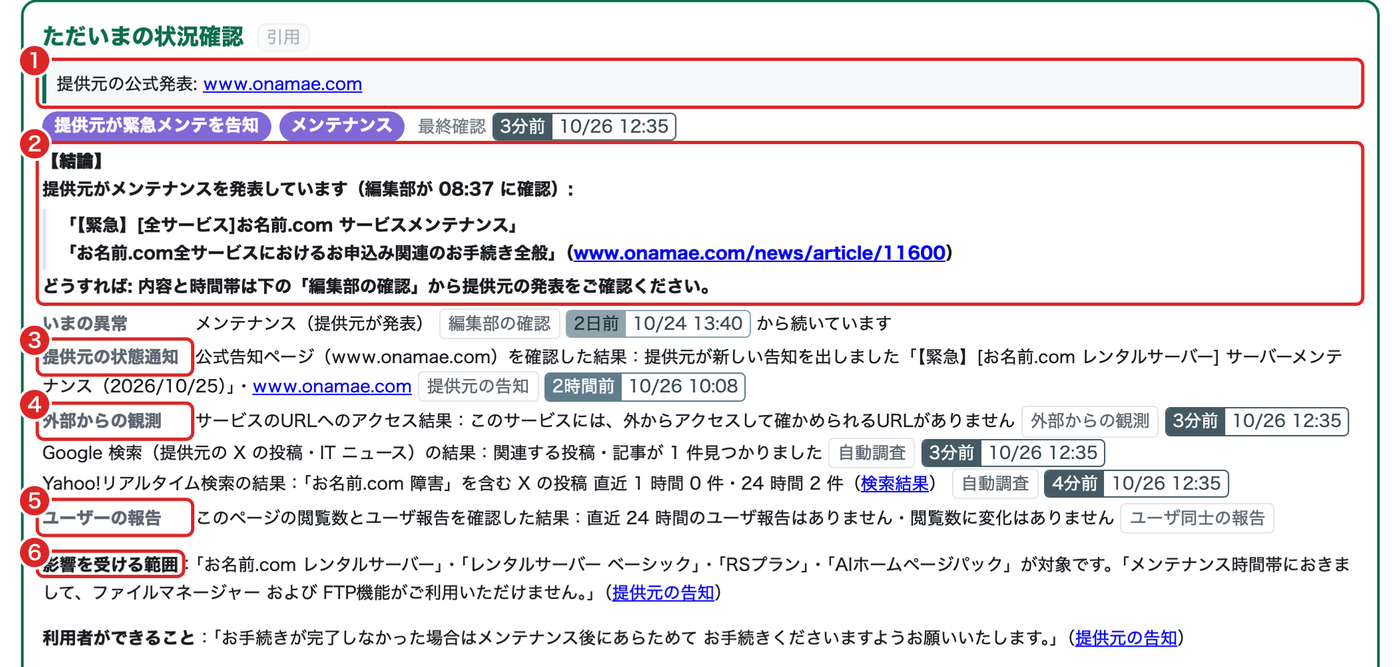
Task: Click the ユーザ同士の報告 button
Action: [1197, 518]
